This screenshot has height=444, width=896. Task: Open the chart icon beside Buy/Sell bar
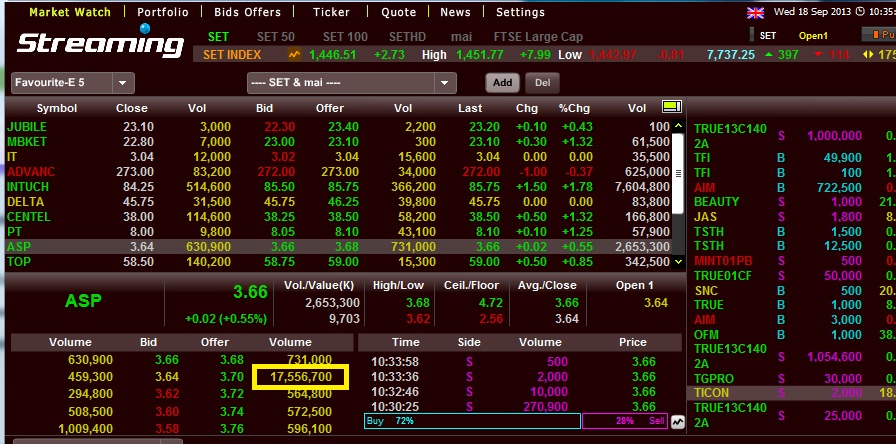(x=677, y=422)
